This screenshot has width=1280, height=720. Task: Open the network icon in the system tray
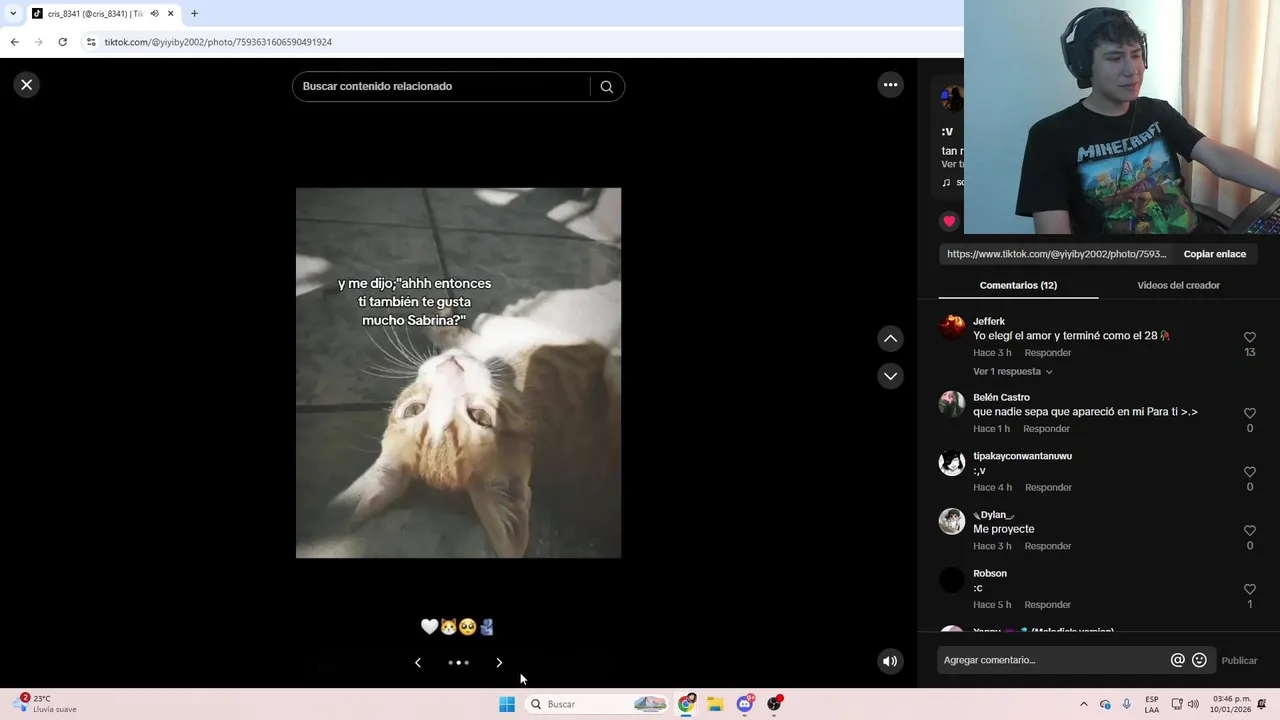coord(1177,704)
